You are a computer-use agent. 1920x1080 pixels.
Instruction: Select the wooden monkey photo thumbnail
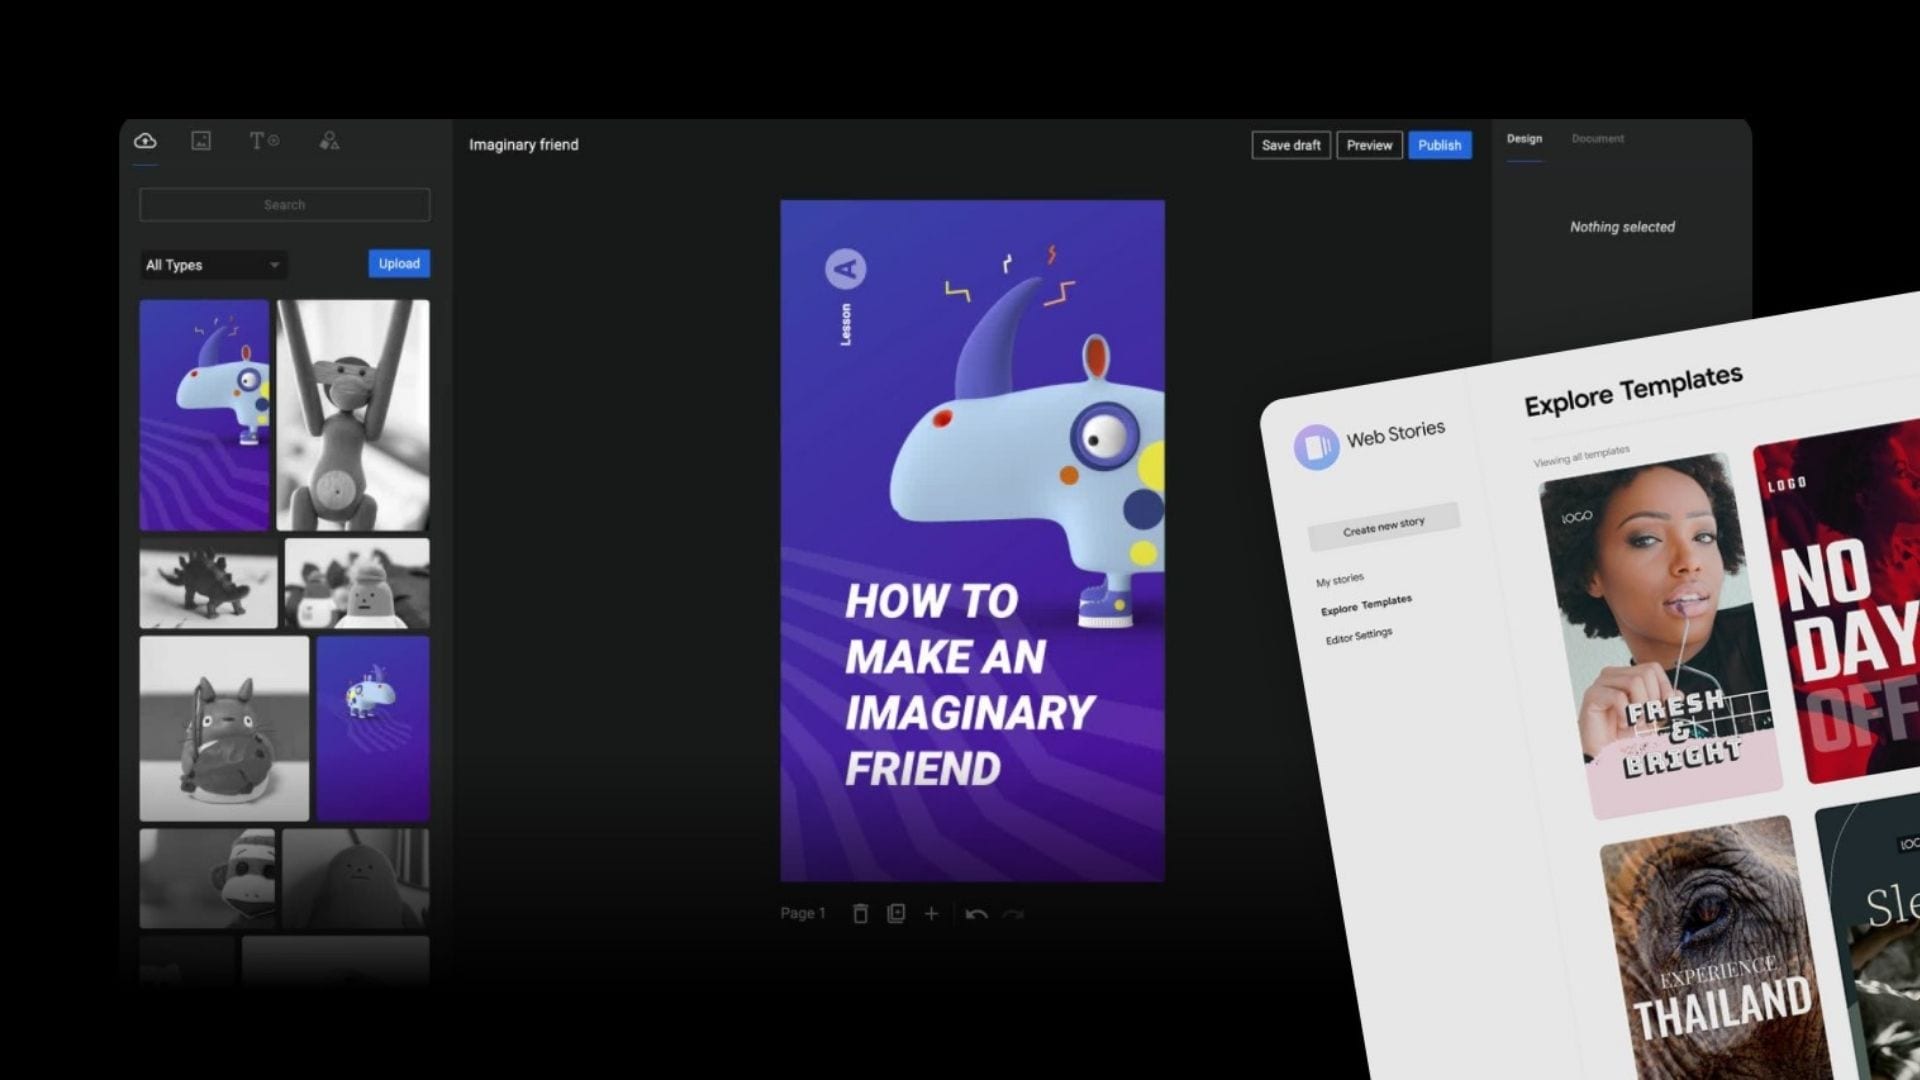click(353, 415)
